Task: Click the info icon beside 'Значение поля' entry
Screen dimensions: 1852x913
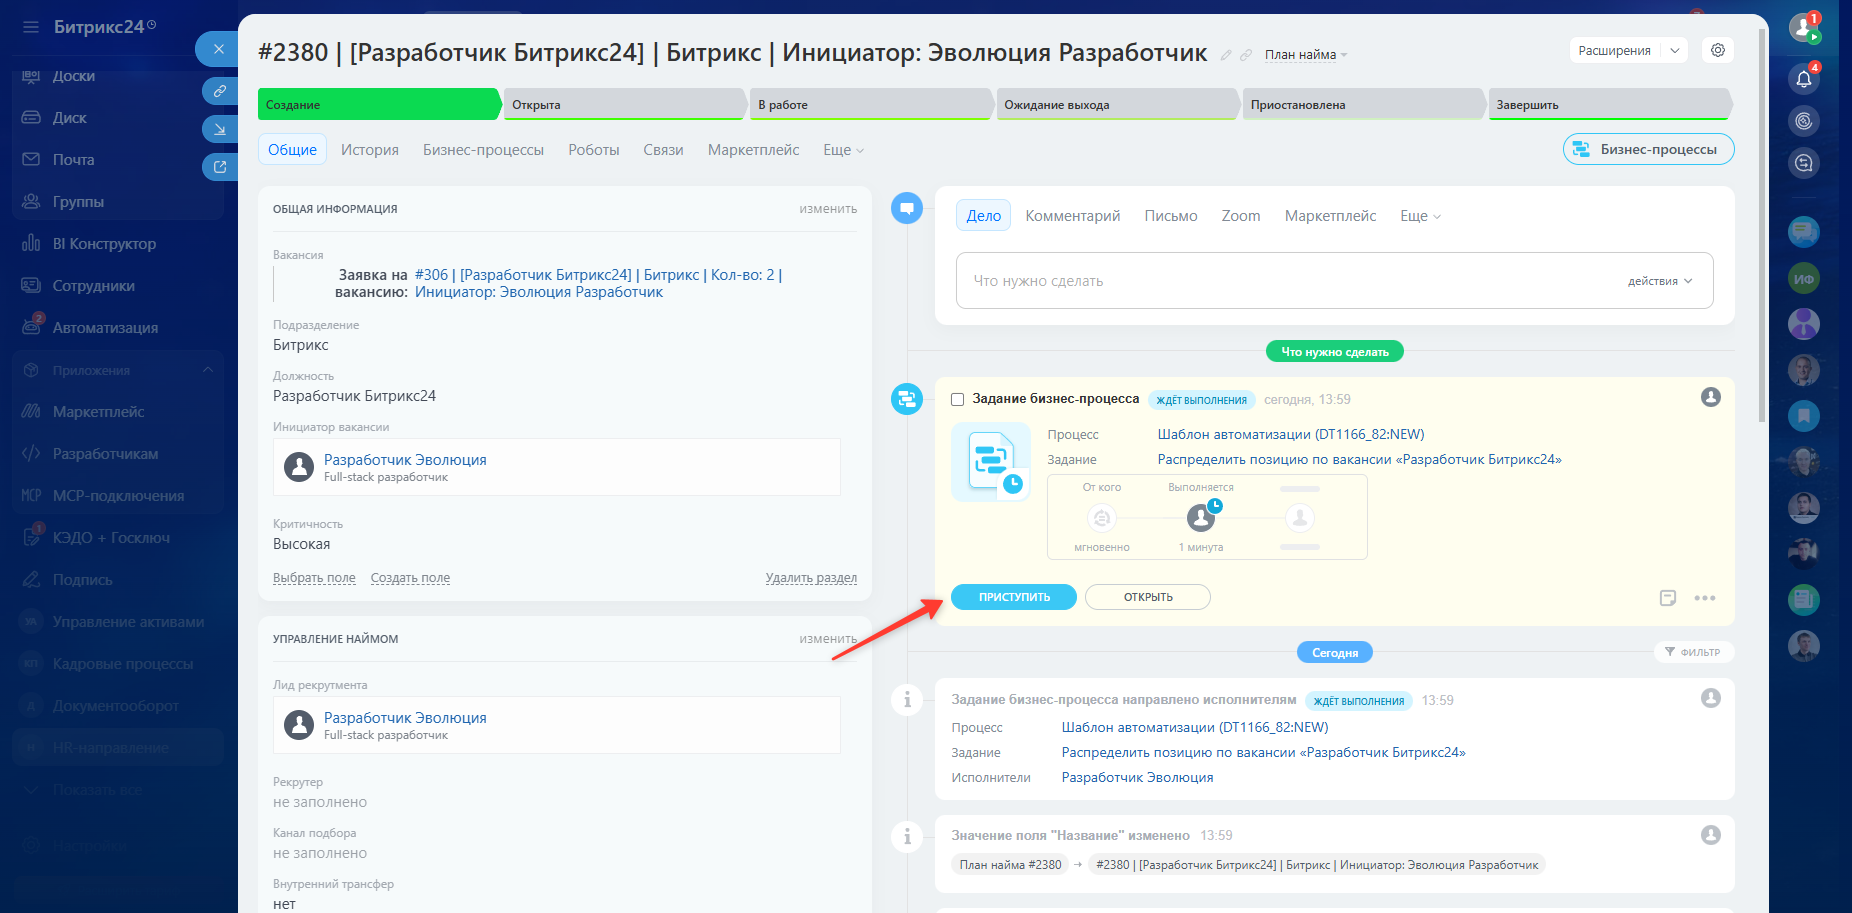Action: point(907,836)
